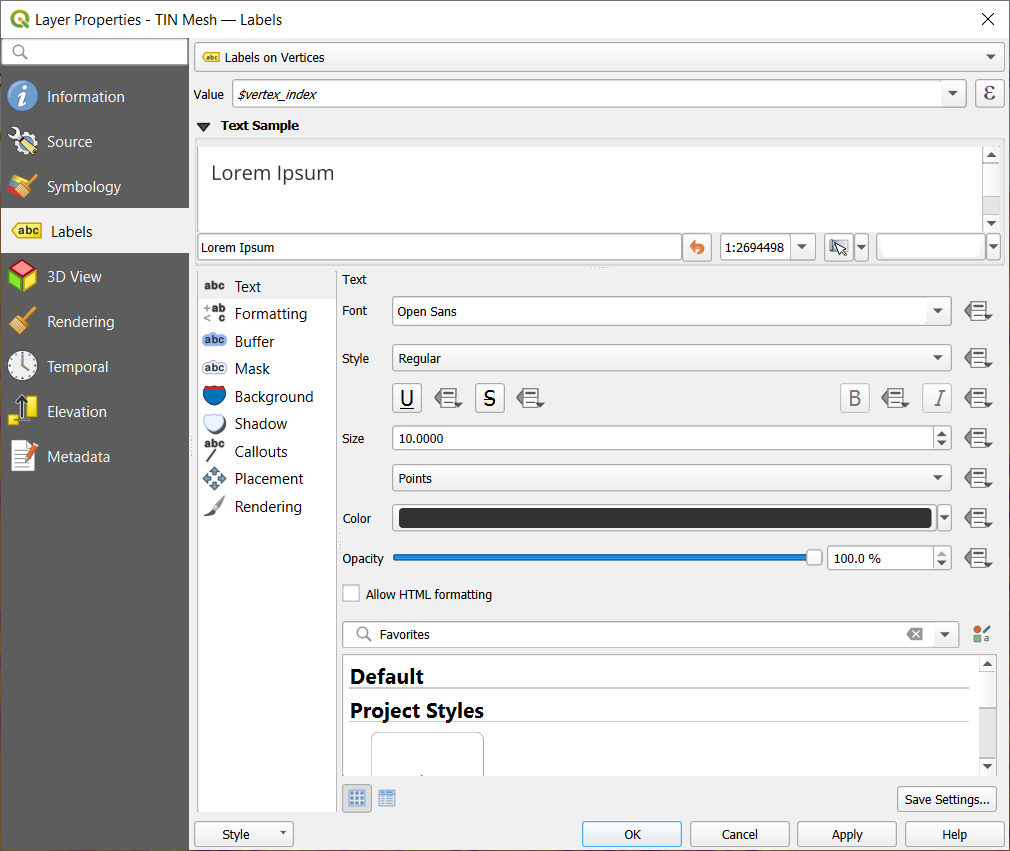Click the Lorem Ipsum sample text field
The width and height of the screenshot is (1010, 851).
point(440,247)
